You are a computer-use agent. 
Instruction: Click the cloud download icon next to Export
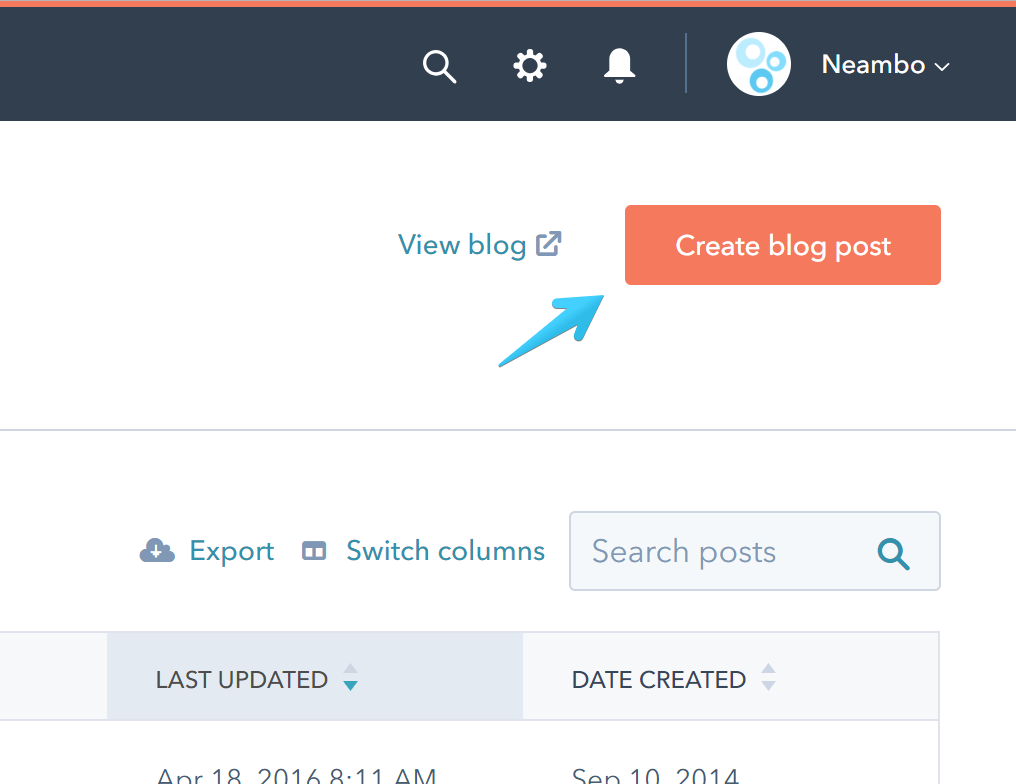click(x=157, y=551)
